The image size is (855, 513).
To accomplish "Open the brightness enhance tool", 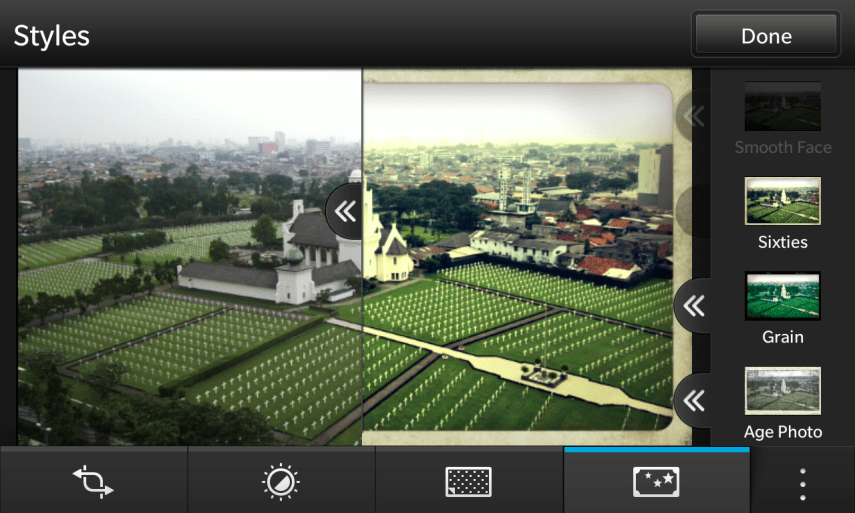I will click(x=280, y=481).
